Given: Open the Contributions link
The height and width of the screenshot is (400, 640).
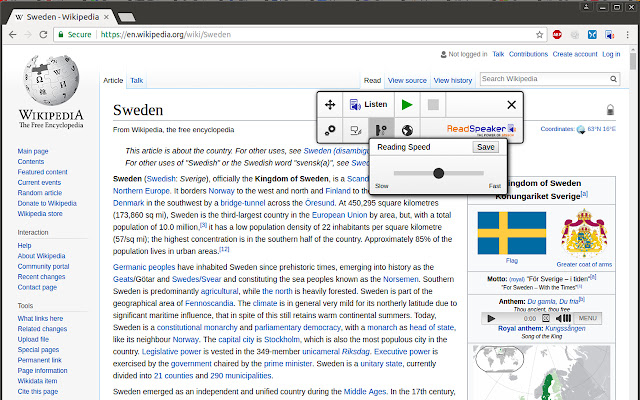Looking at the screenshot, I should 528,54.
